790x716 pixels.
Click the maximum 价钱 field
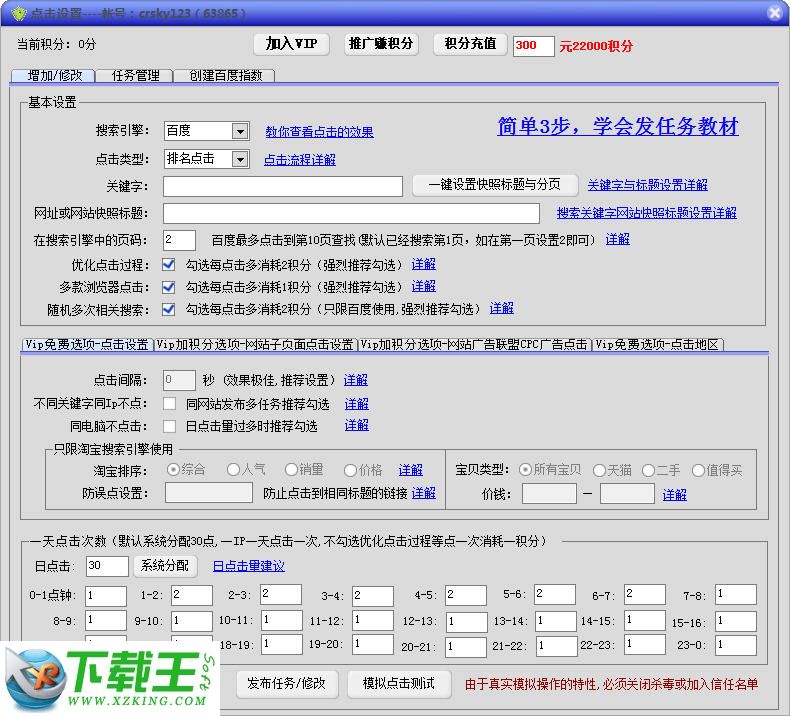pos(627,494)
